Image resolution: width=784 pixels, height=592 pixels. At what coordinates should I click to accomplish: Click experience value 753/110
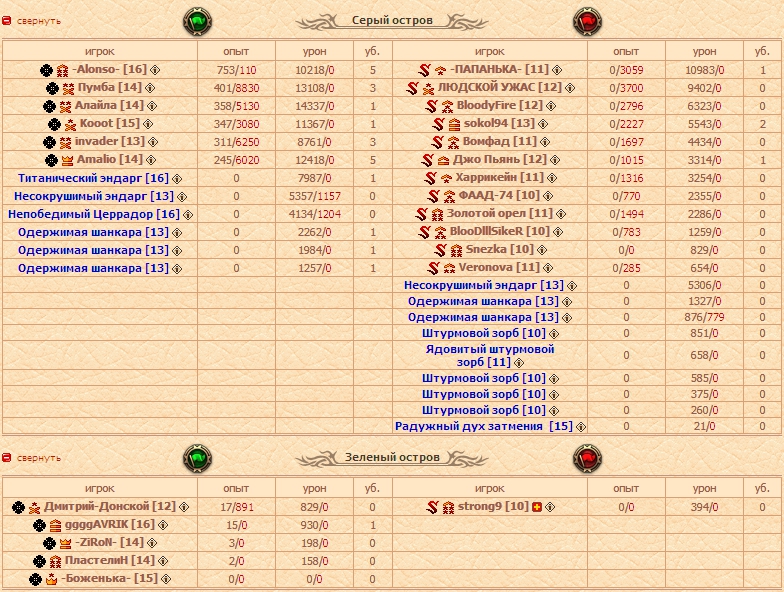point(236,70)
